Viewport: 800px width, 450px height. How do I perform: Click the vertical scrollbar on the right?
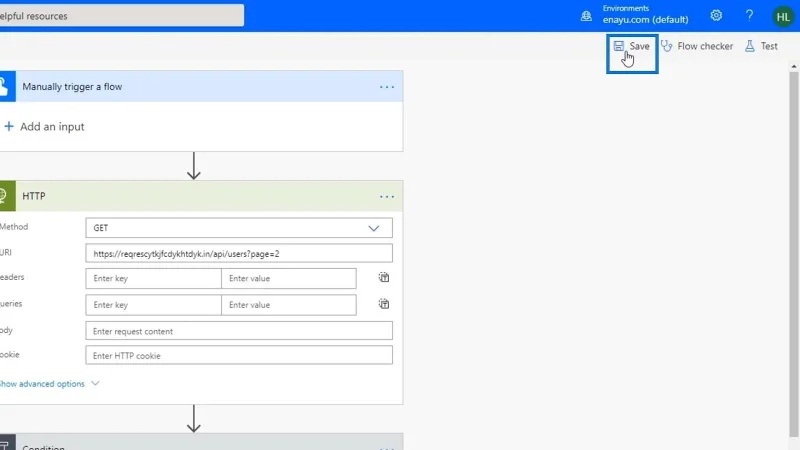(x=793, y=255)
